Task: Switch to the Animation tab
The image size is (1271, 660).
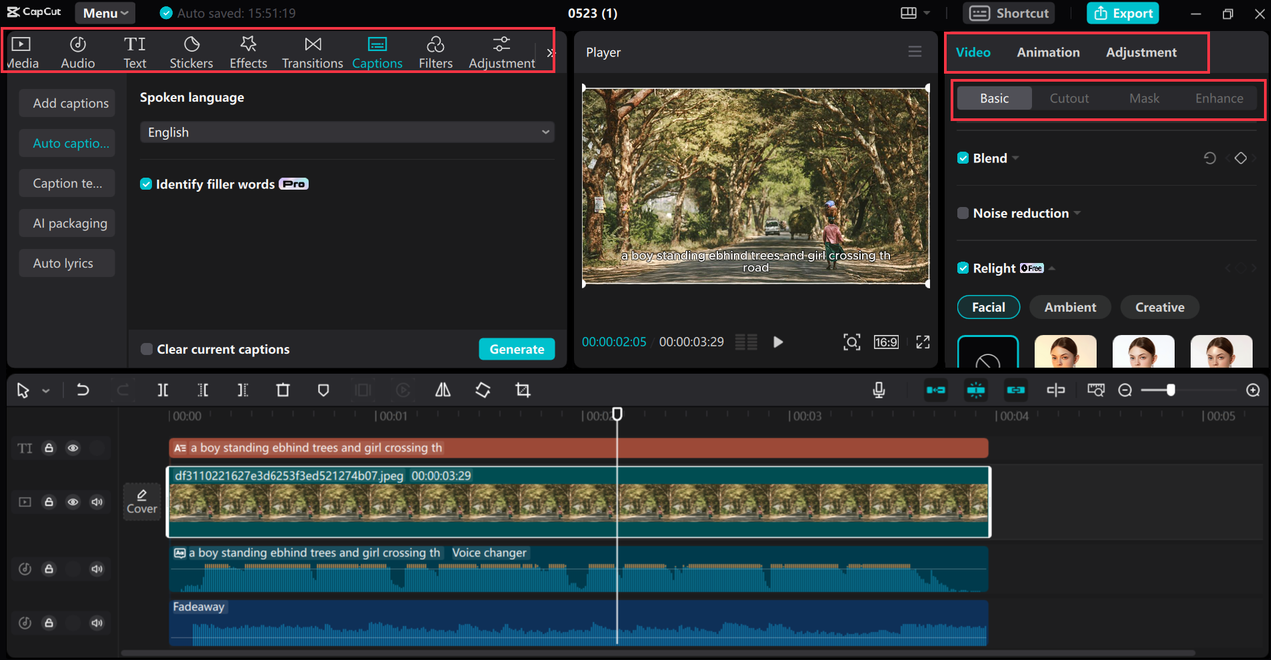Action: coord(1048,52)
